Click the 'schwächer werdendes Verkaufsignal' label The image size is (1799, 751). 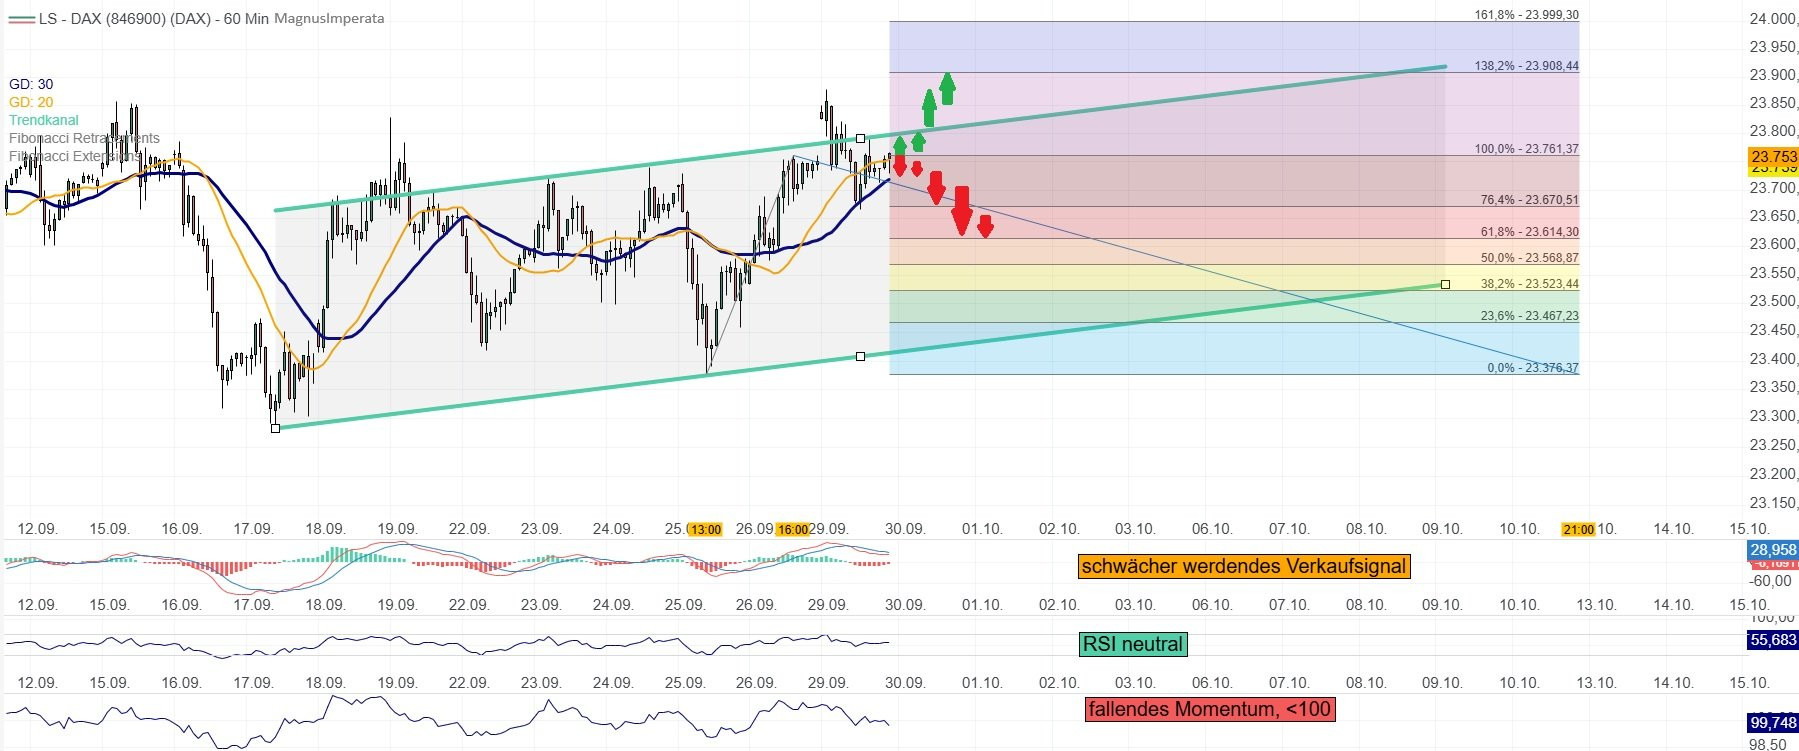click(x=1243, y=566)
